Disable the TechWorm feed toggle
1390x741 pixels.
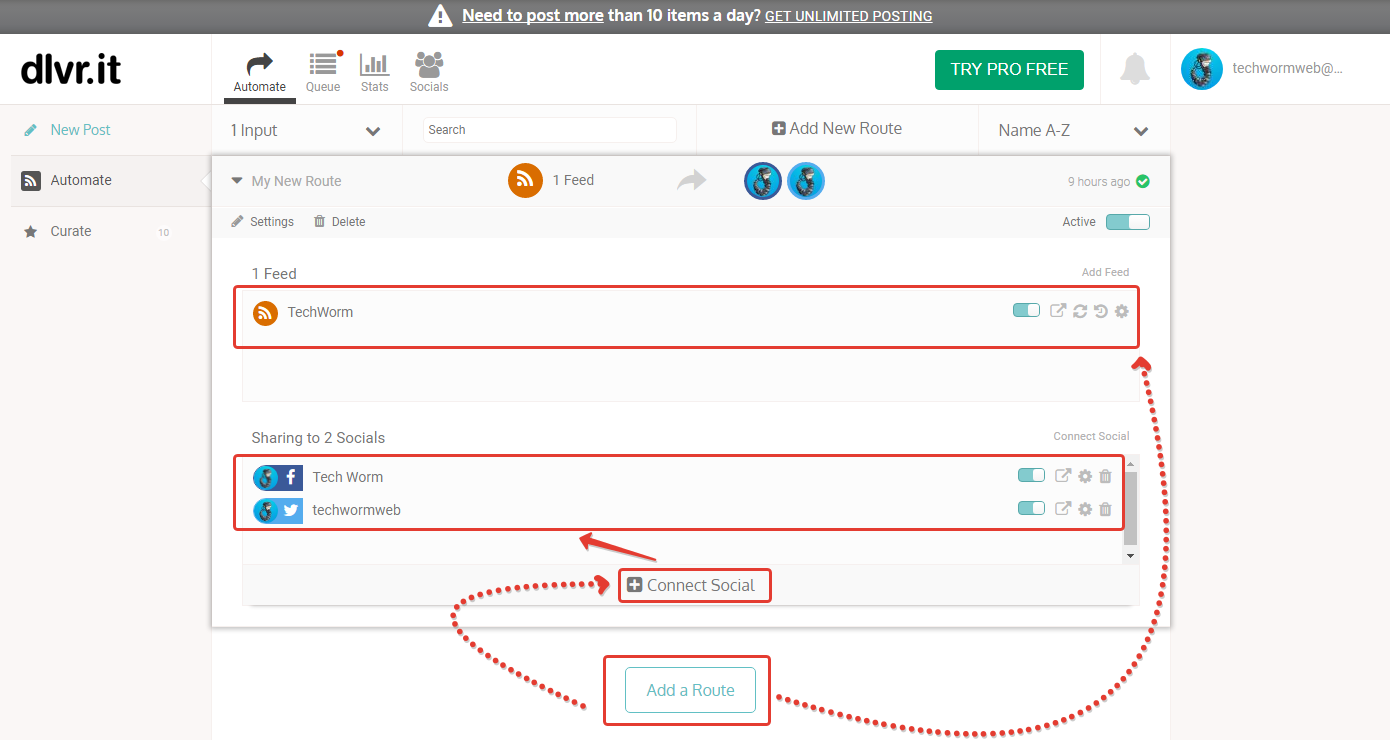tap(1026, 311)
